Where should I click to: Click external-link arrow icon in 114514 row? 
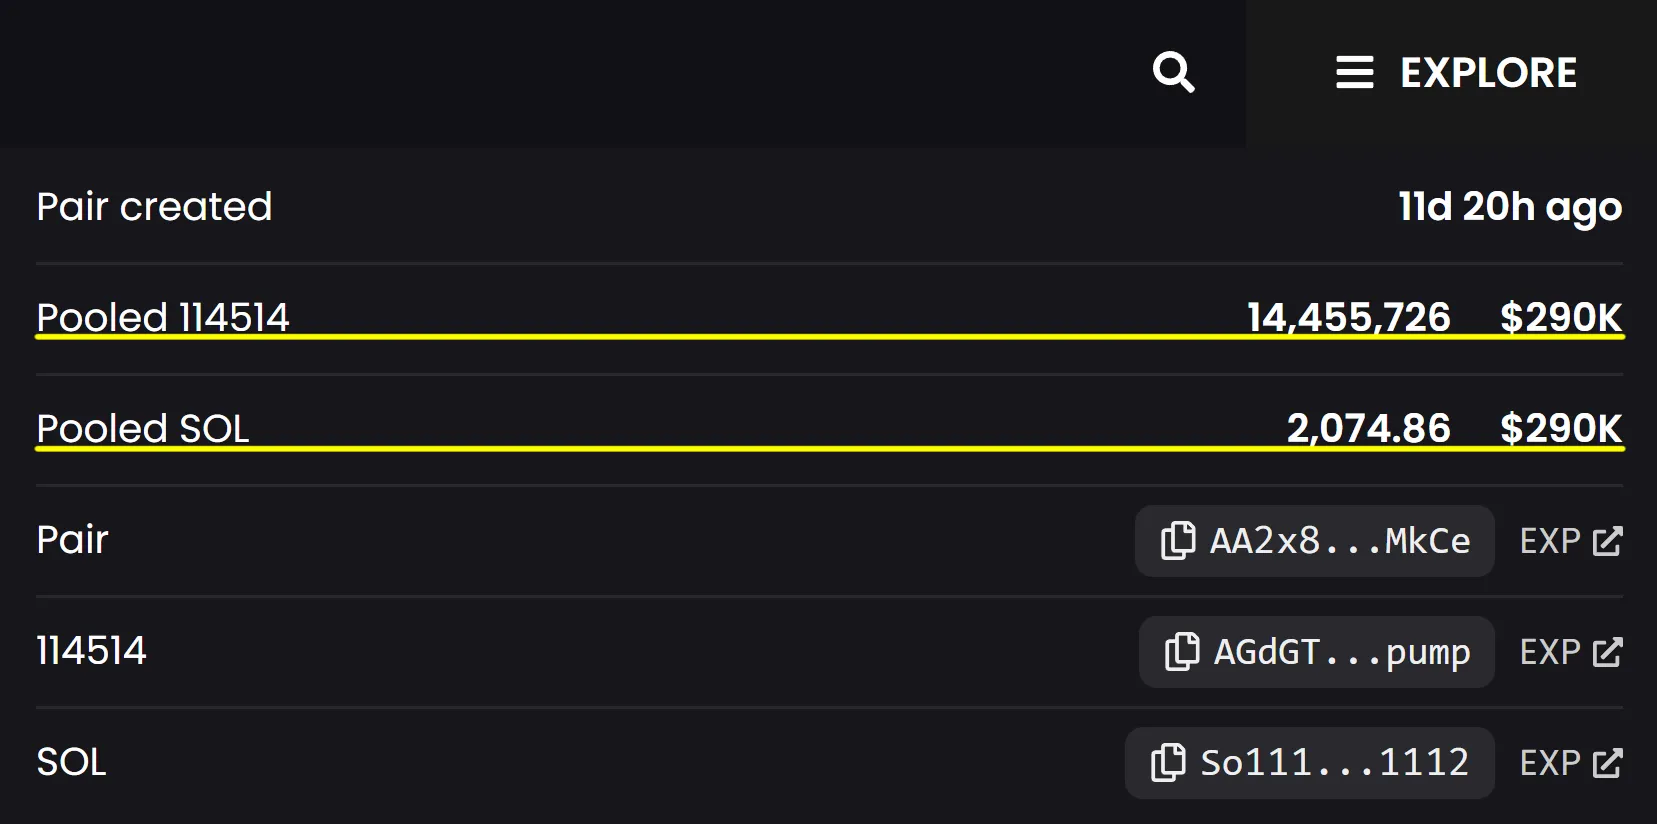1607,652
